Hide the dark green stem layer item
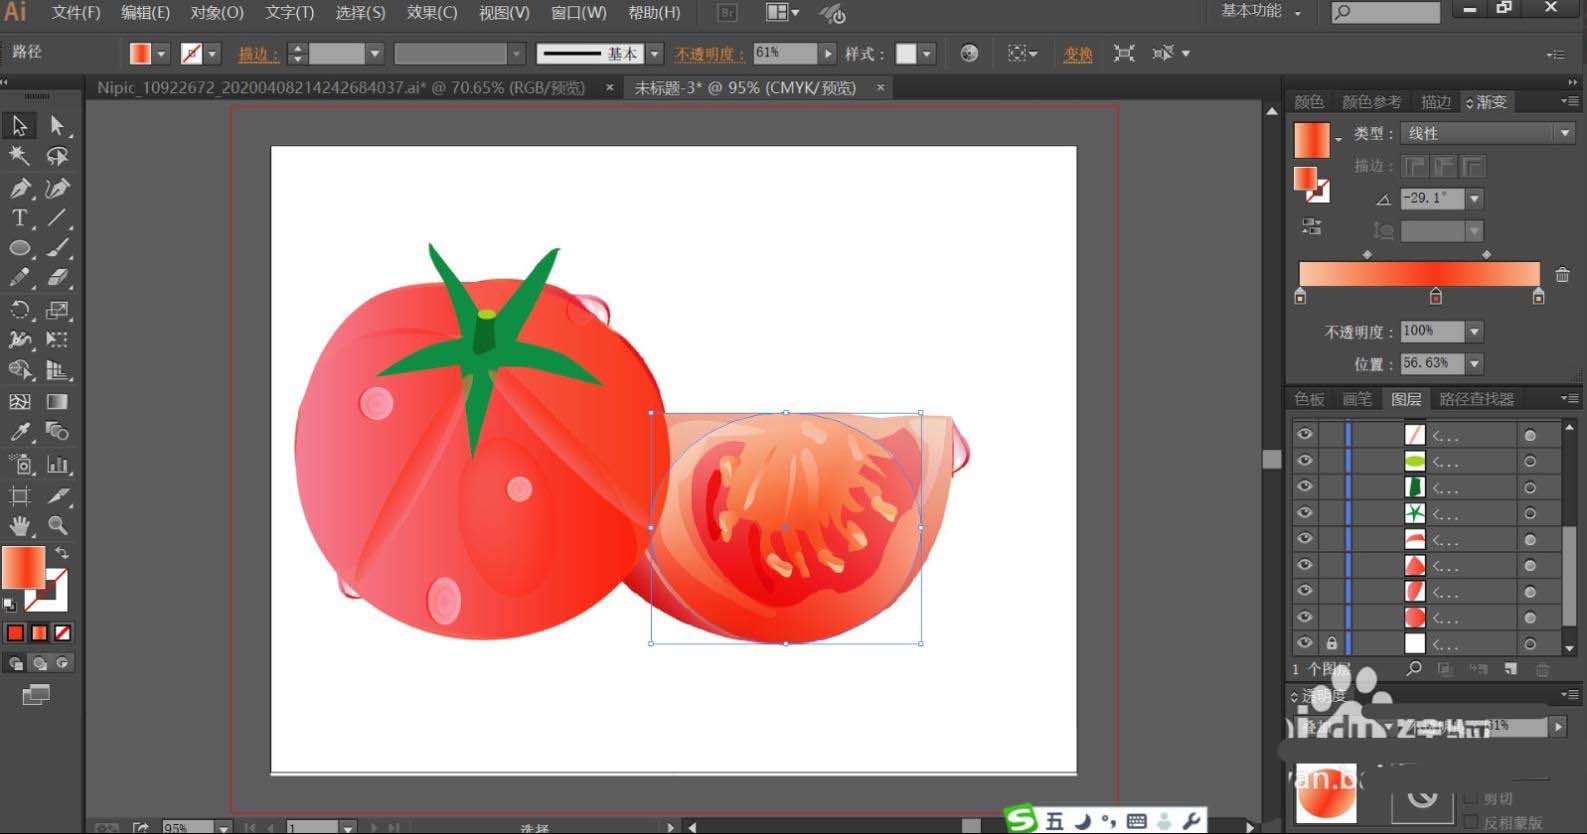 pyautogui.click(x=1304, y=486)
